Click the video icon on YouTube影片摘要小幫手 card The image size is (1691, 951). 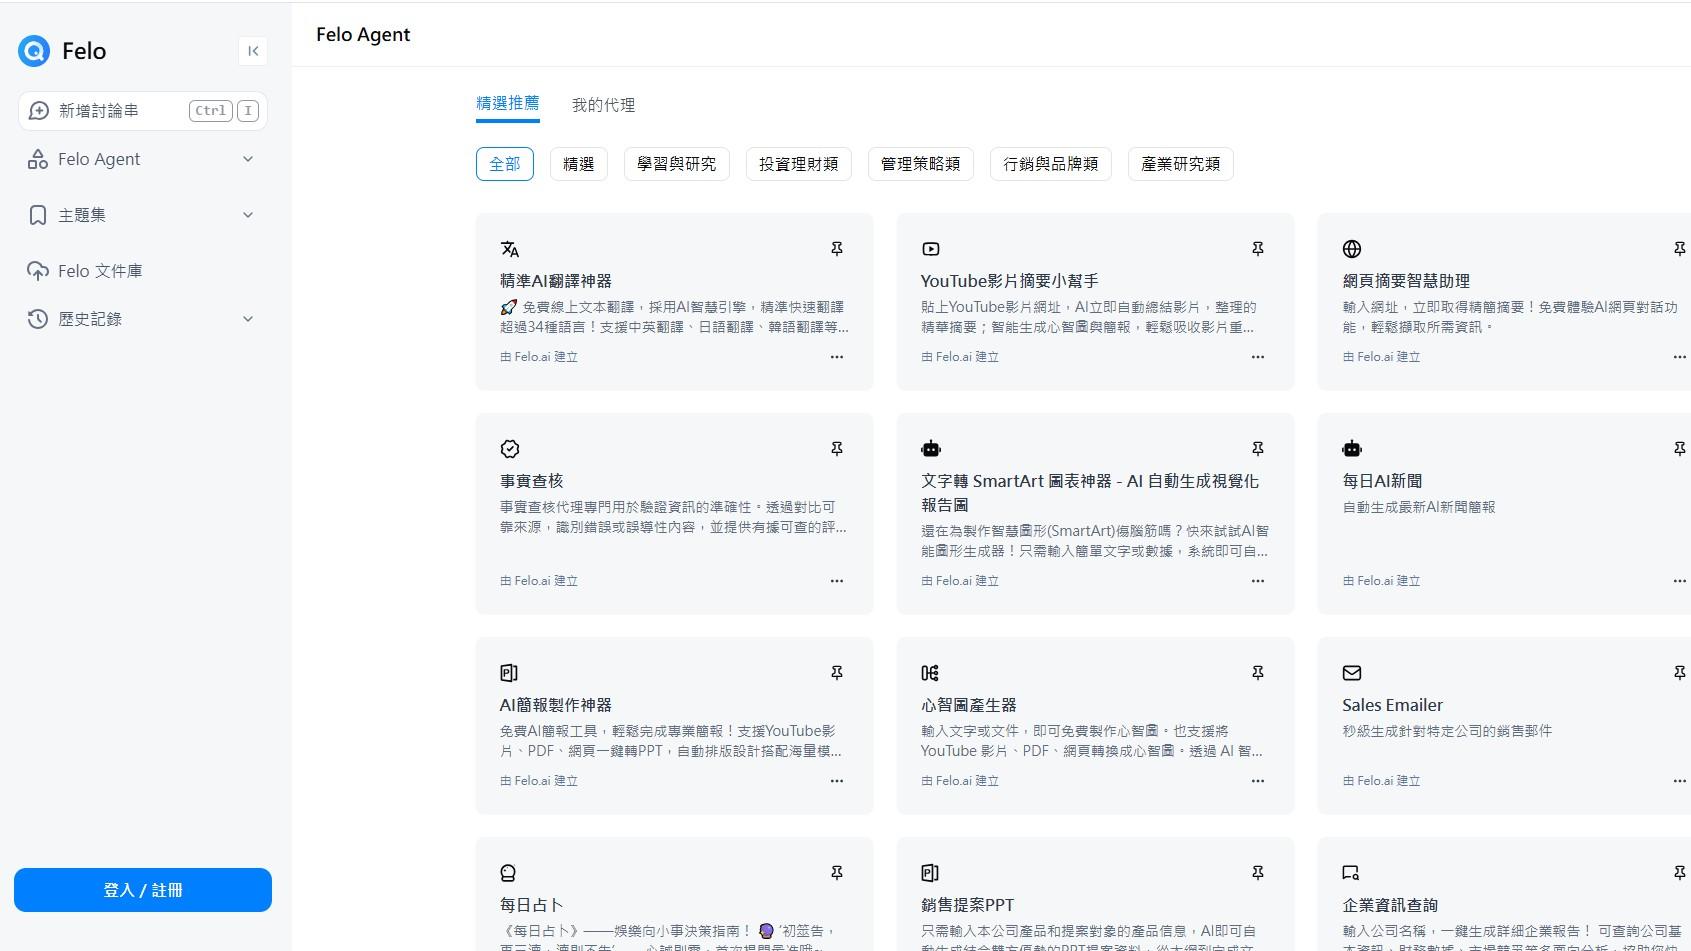click(x=931, y=249)
